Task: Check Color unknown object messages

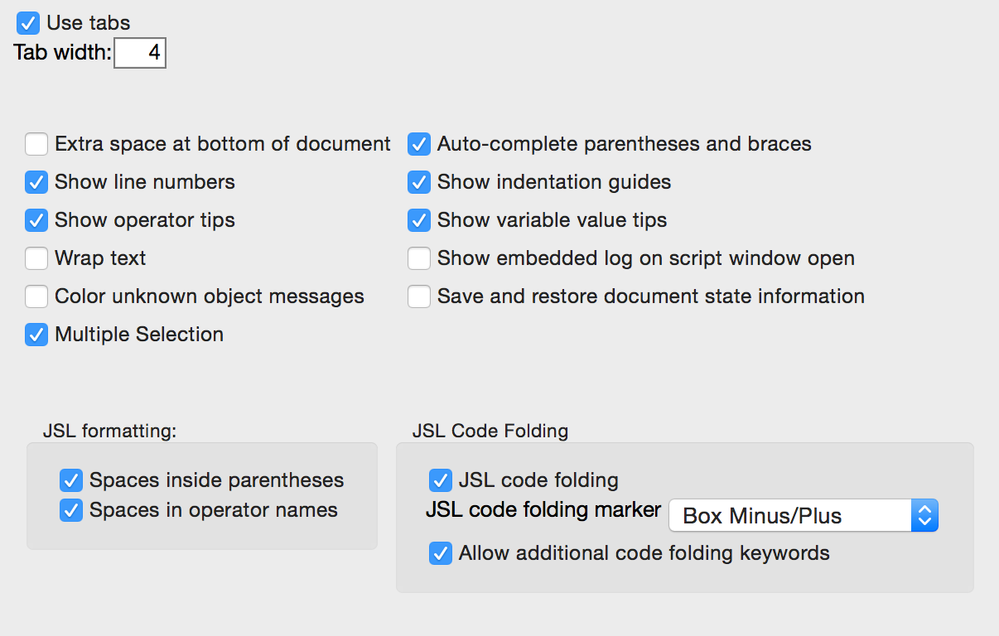Action: (x=36, y=296)
